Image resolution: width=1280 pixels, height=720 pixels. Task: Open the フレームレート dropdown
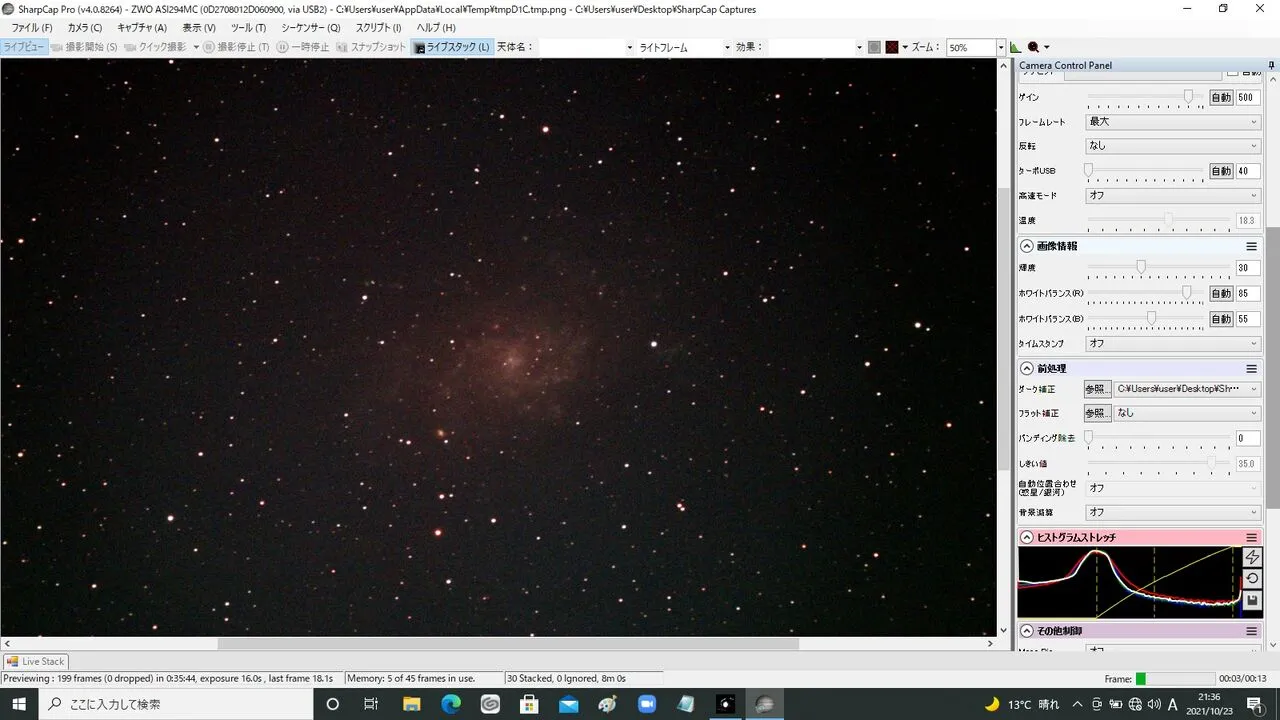[1172, 122]
